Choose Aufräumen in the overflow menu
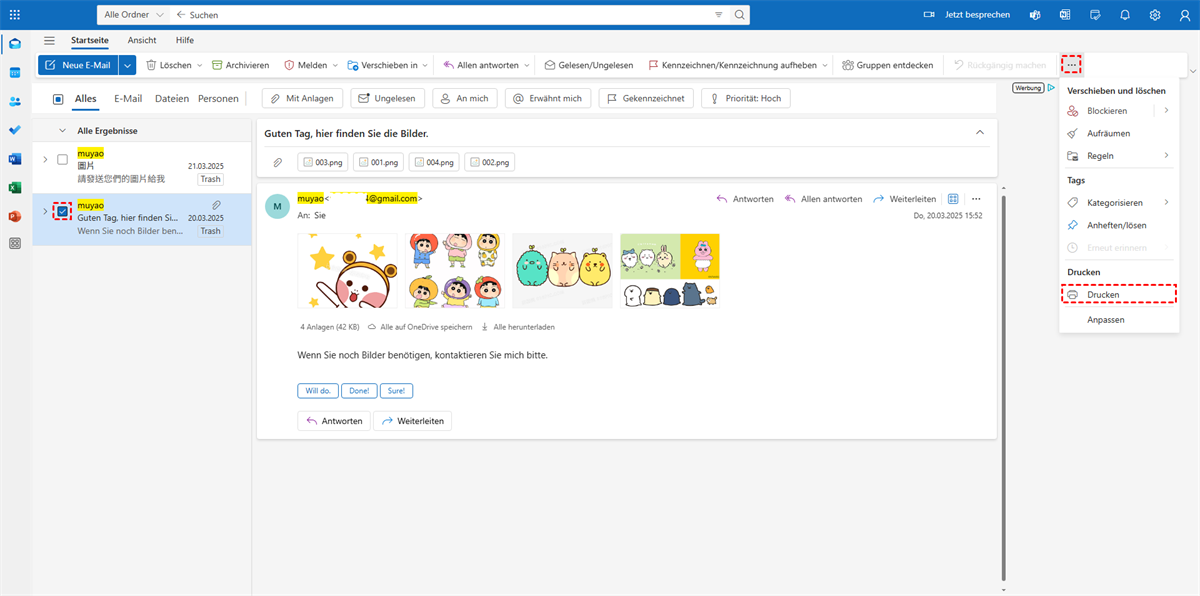 click(1119, 133)
